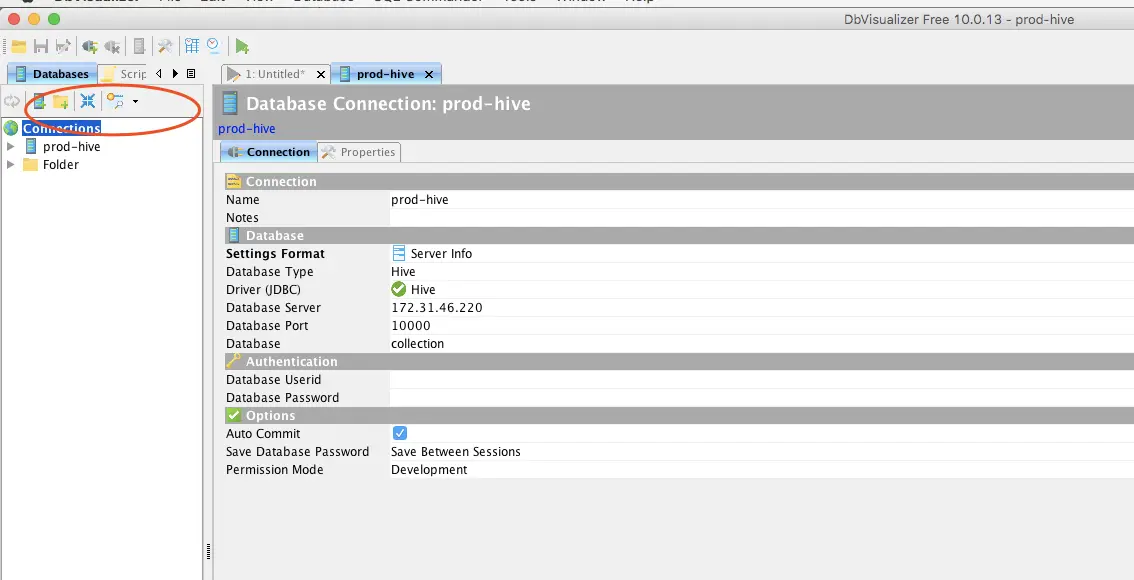The image size is (1134, 580).
Task: Close the prod-hive editor tab
Action: pos(429,74)
